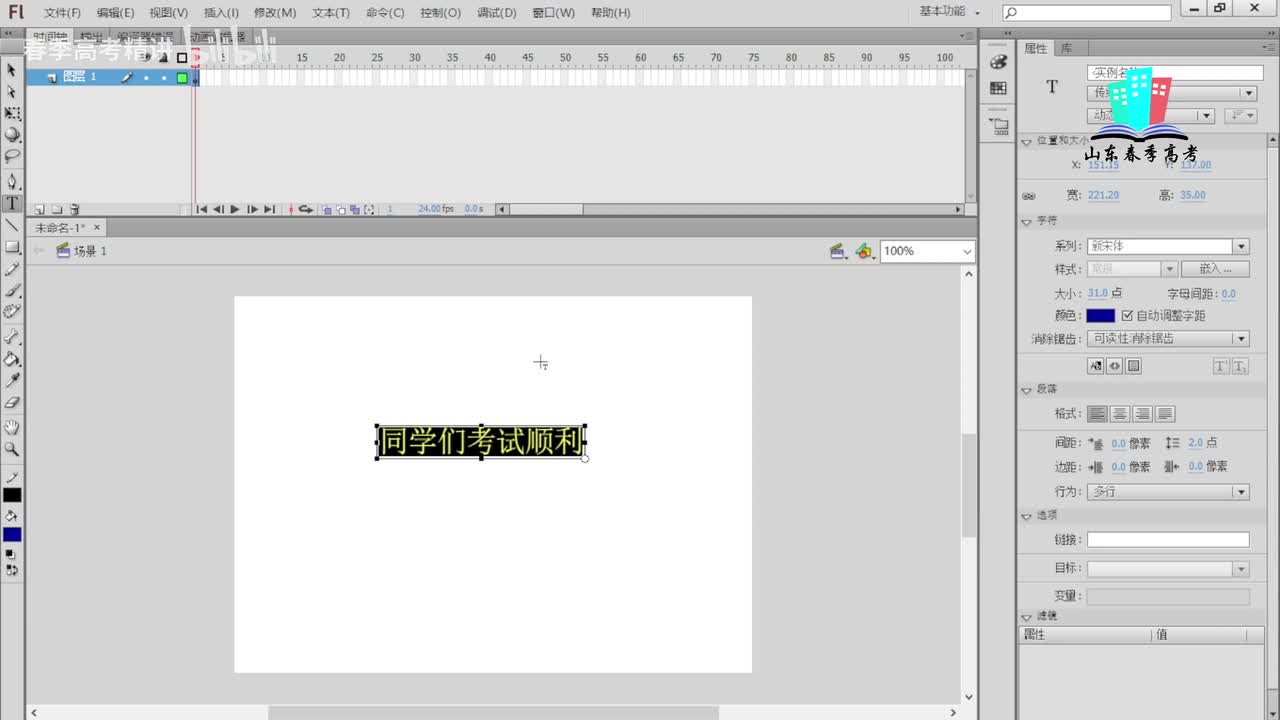The width and height of the screenshot is (1280, 720).
Task: Select the Text tool
Action: click(x=12, y=203)
